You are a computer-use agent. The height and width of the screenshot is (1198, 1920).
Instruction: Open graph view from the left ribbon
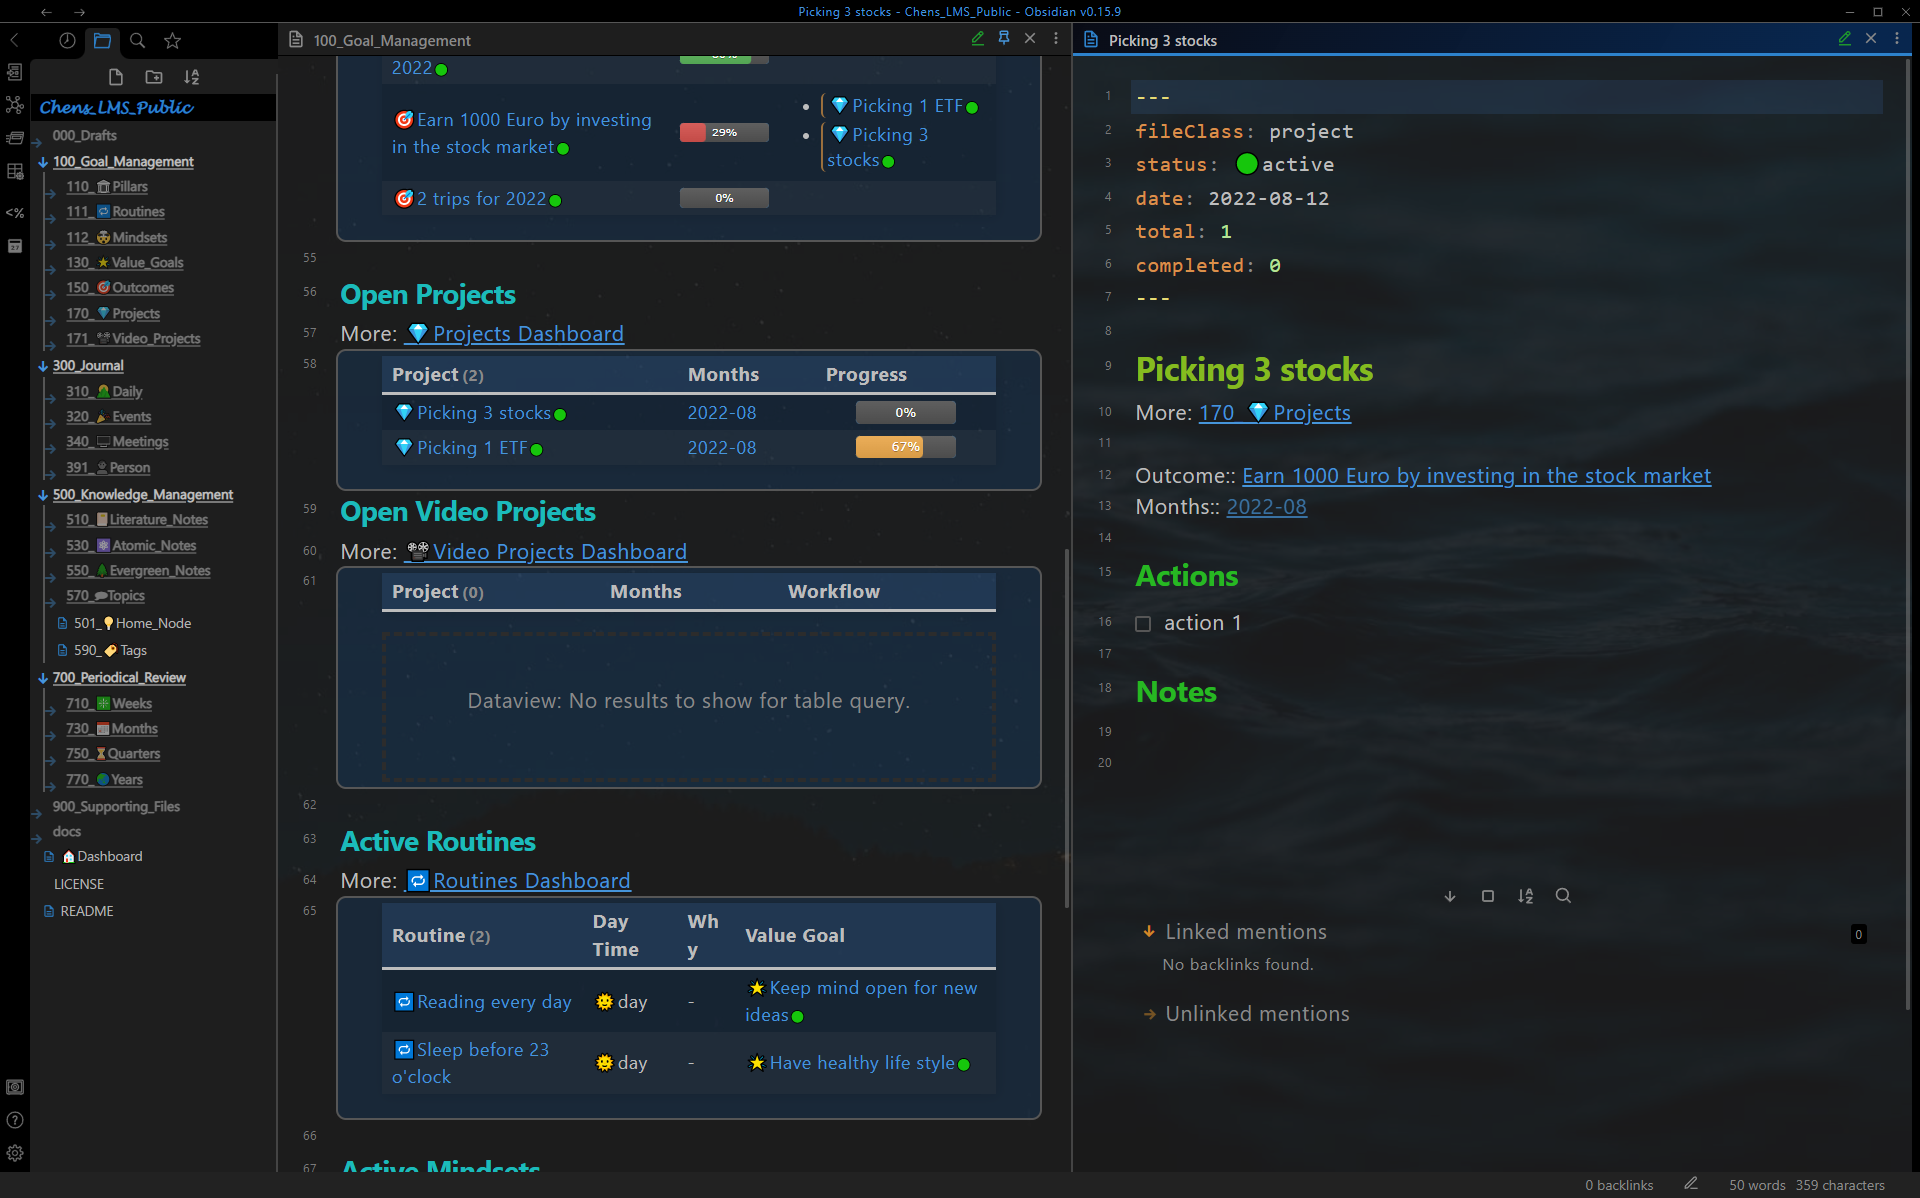[15, 105]
